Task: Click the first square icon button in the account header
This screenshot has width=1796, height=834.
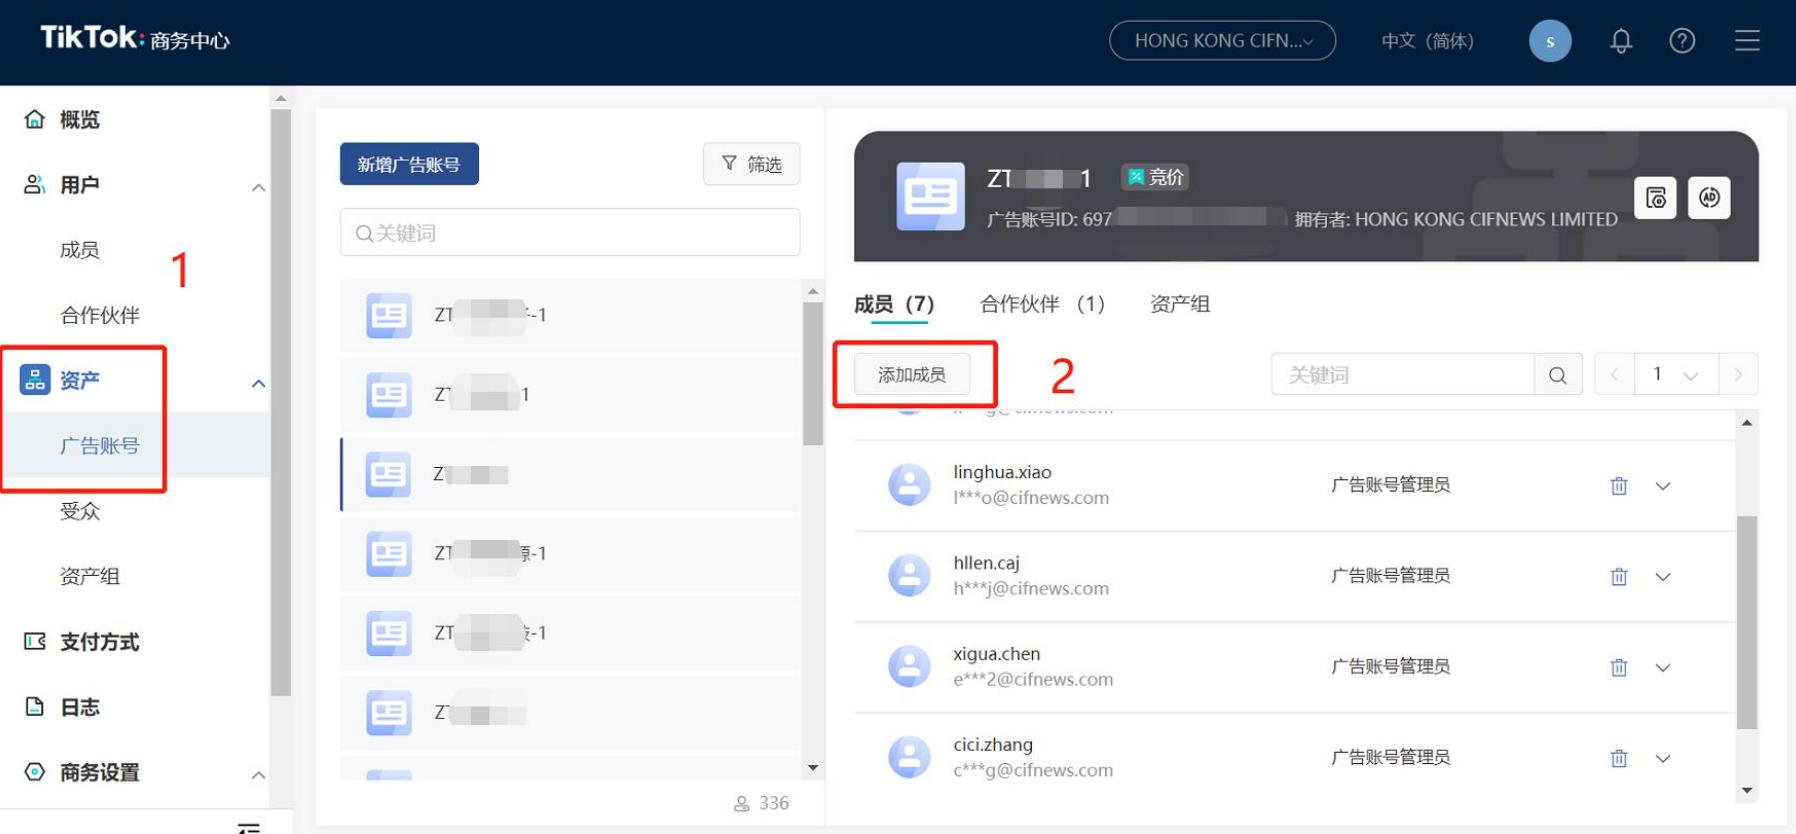Action: 1656,198
